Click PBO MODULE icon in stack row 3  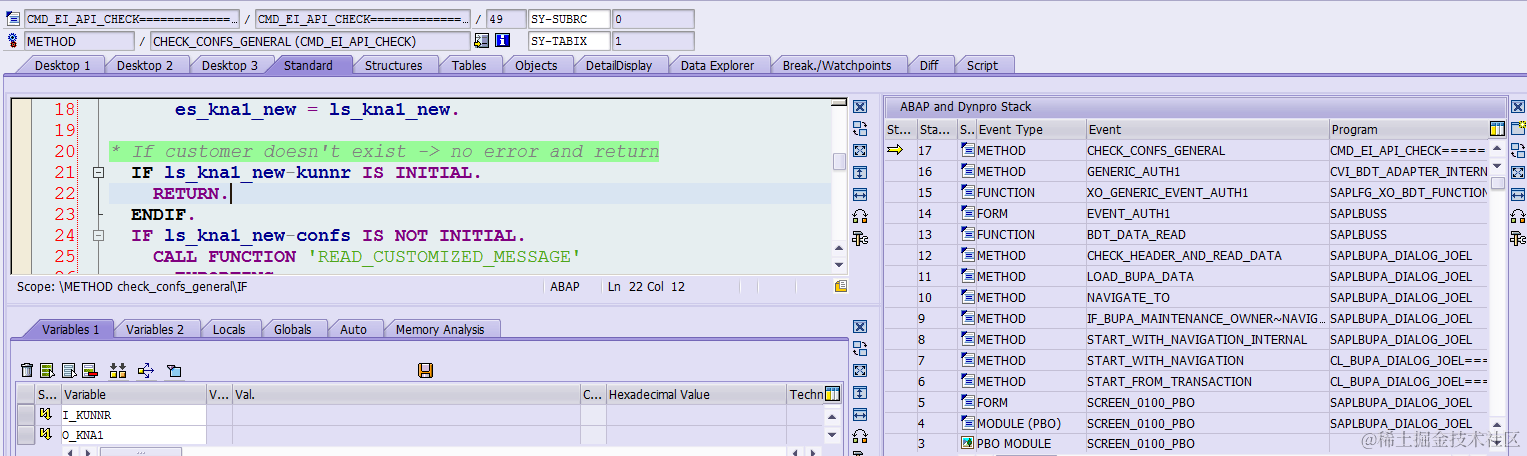(x=967, y=443)
